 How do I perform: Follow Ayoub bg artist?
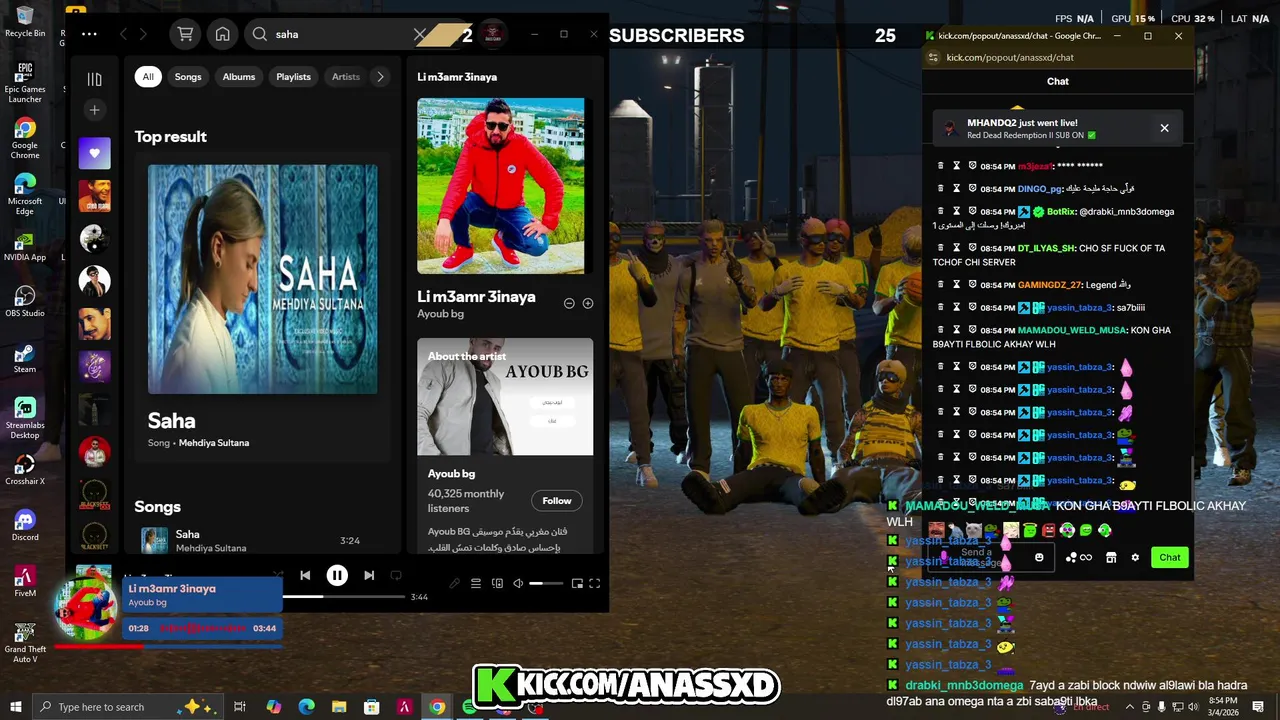557,501
